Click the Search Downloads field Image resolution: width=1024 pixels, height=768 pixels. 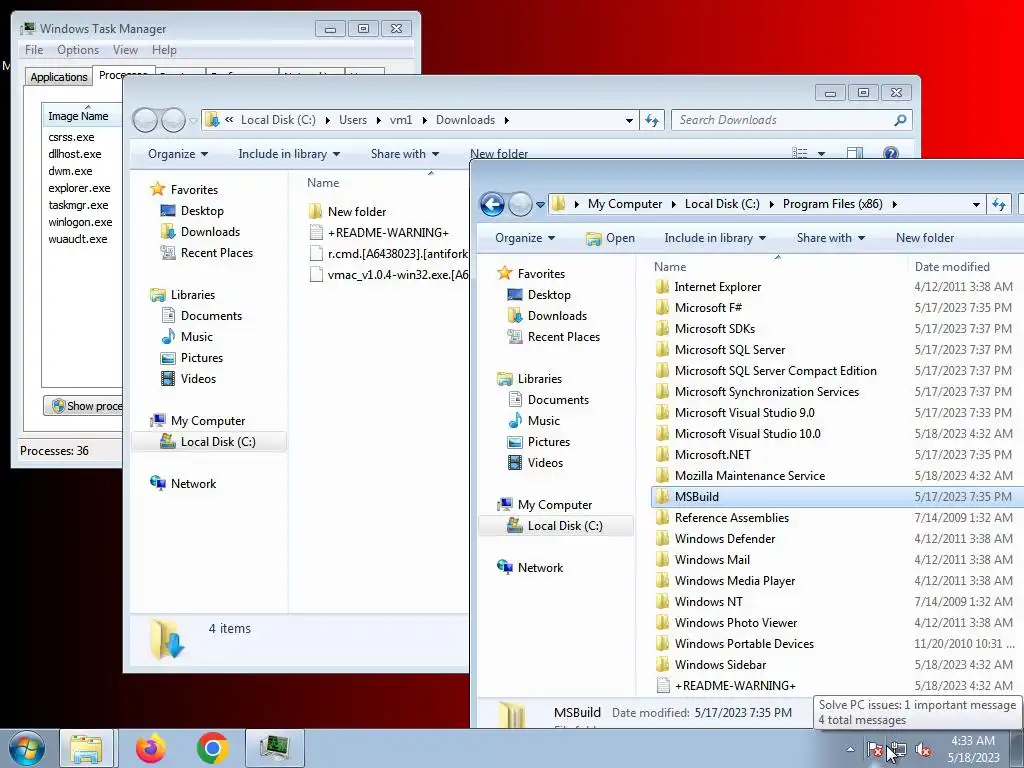[782, 120]
